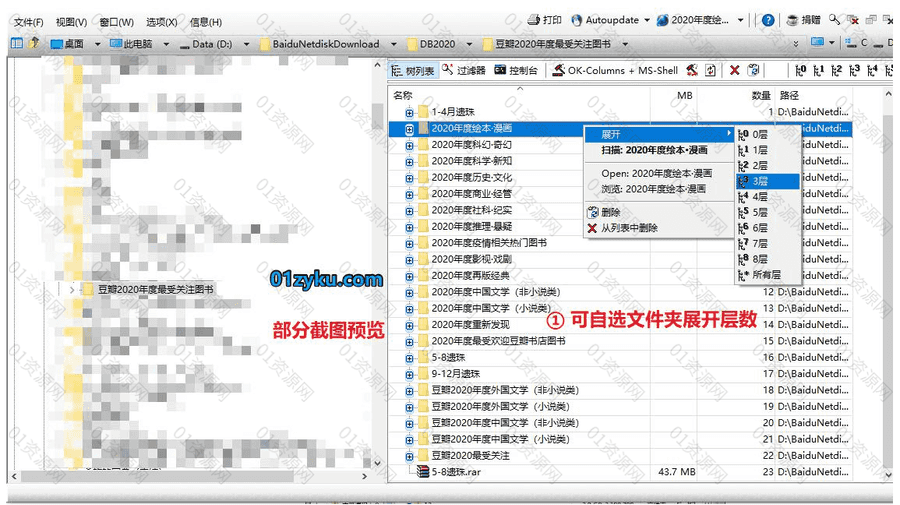Click 此电脑 breadcrumb button
The height and width of the screenshot is (505, 900).
131,44
